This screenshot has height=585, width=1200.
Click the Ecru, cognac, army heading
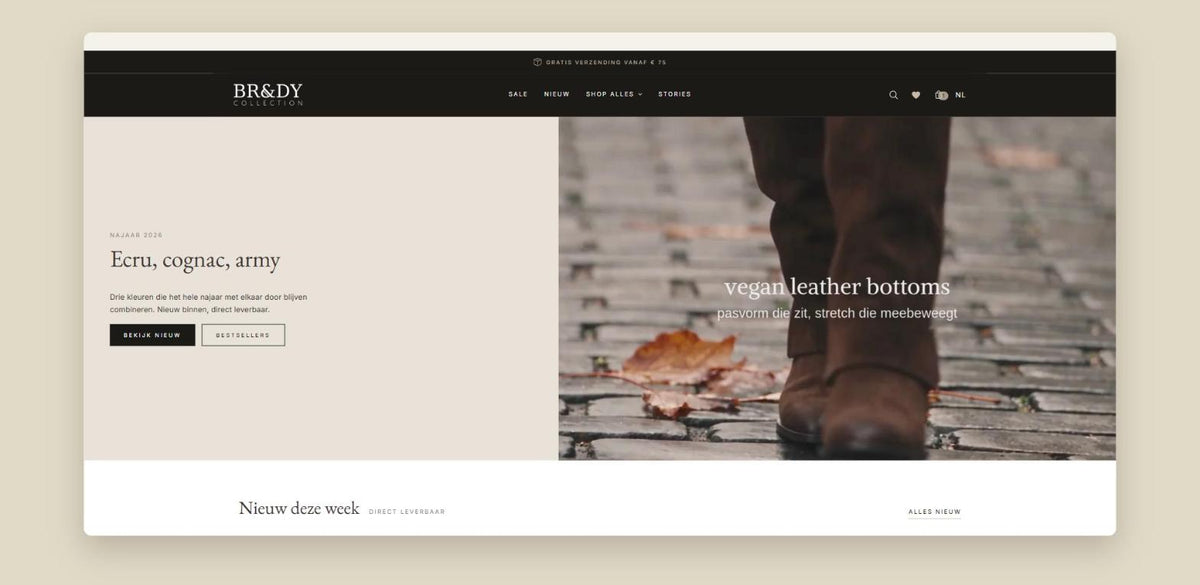[x=195, y=260]
